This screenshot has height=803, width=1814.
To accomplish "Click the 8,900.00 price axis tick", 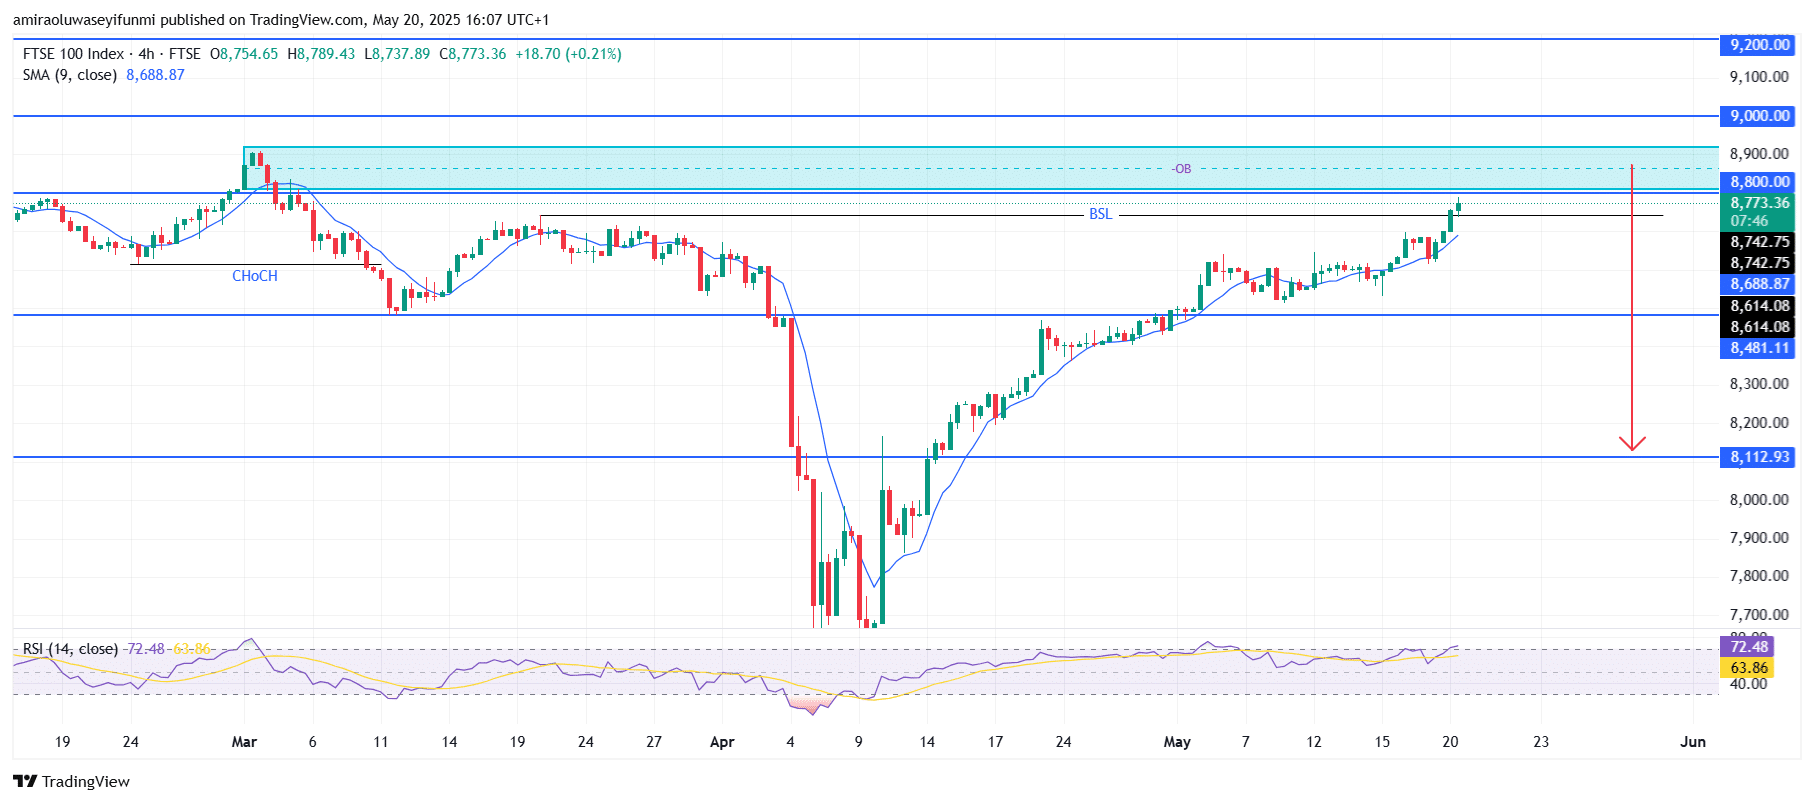I will [1759, 154].
